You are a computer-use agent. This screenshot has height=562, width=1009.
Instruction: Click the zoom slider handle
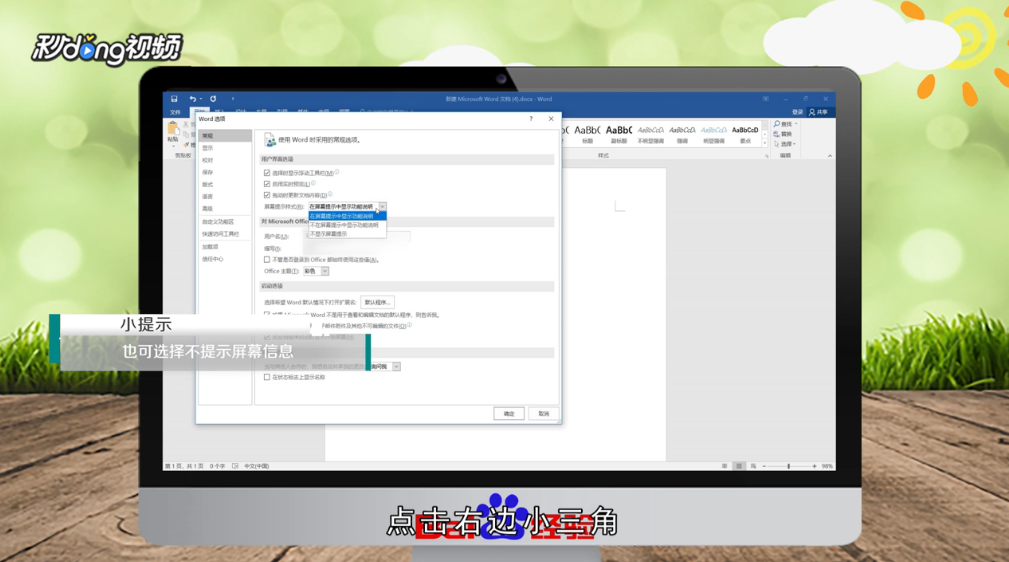coord(788,466)
